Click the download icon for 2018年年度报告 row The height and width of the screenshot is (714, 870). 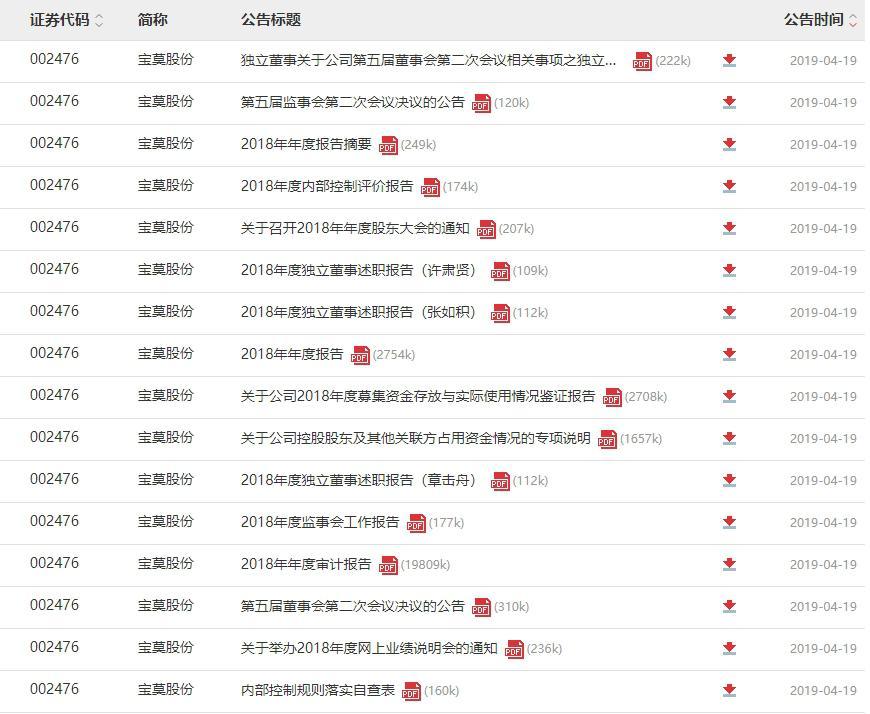coord(729,355)
